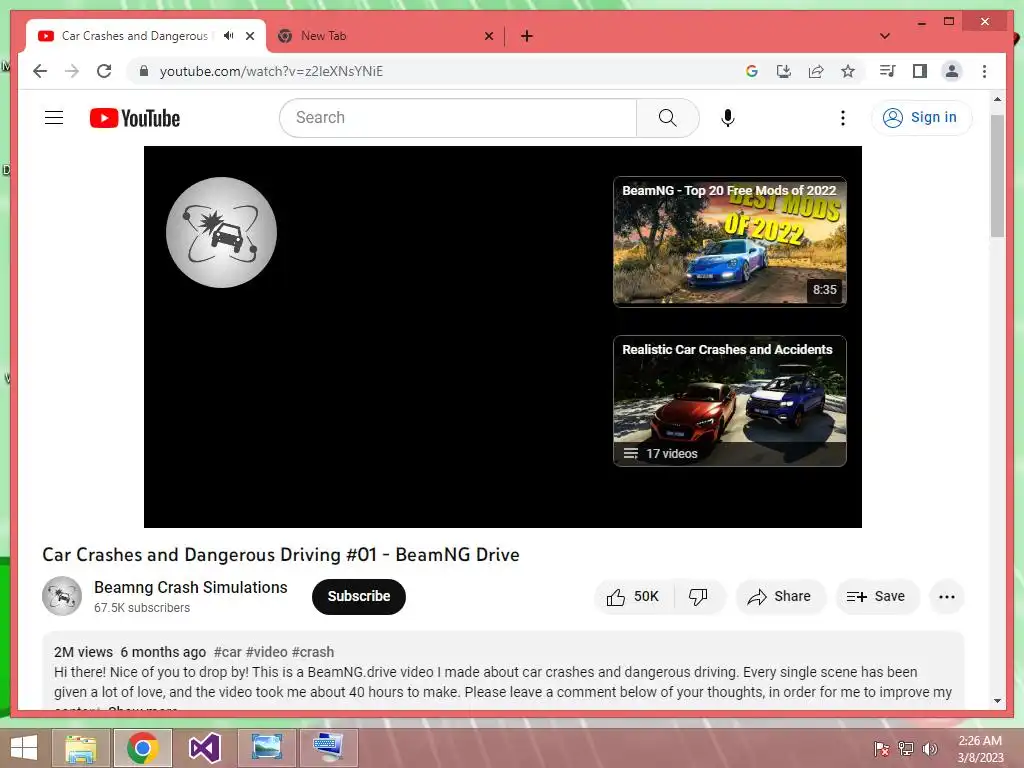This screenshot has width=1024, height=768.
Task: Select the Car Crashes and Dangerous tab
Action: [134, 36]
